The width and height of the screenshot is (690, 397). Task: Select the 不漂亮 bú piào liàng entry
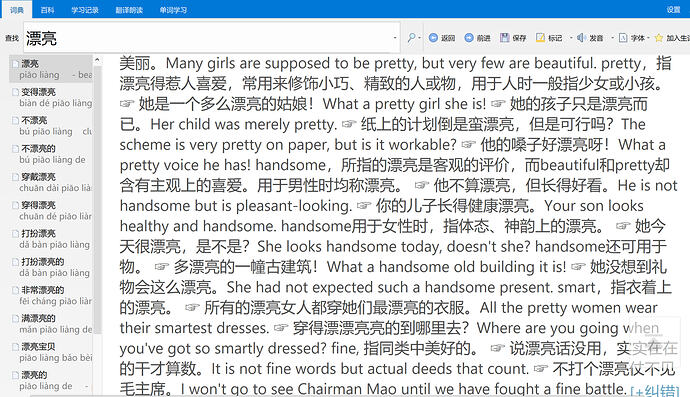point(51,125)
